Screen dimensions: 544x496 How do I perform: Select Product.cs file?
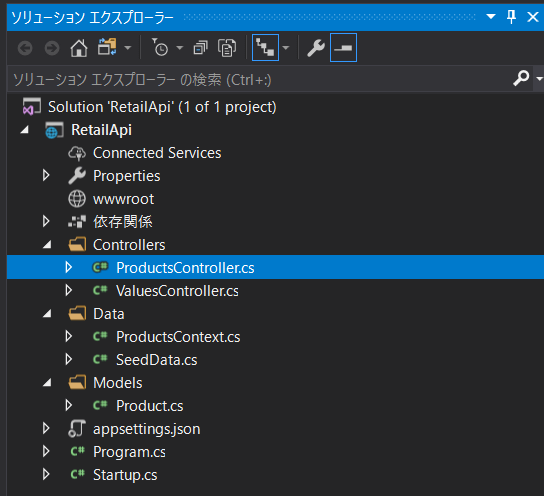click(150, 406)
